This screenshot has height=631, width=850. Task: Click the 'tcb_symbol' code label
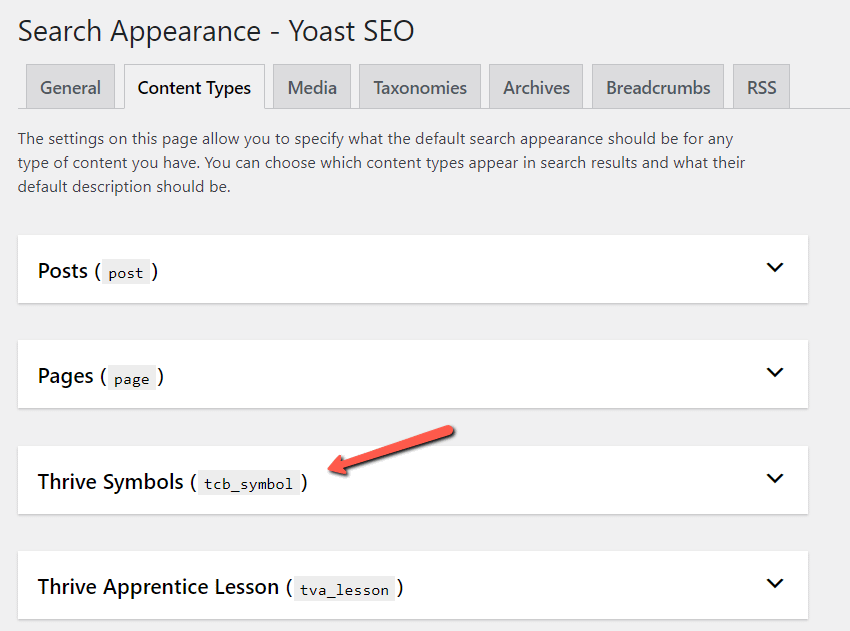[x=248, y=484]
